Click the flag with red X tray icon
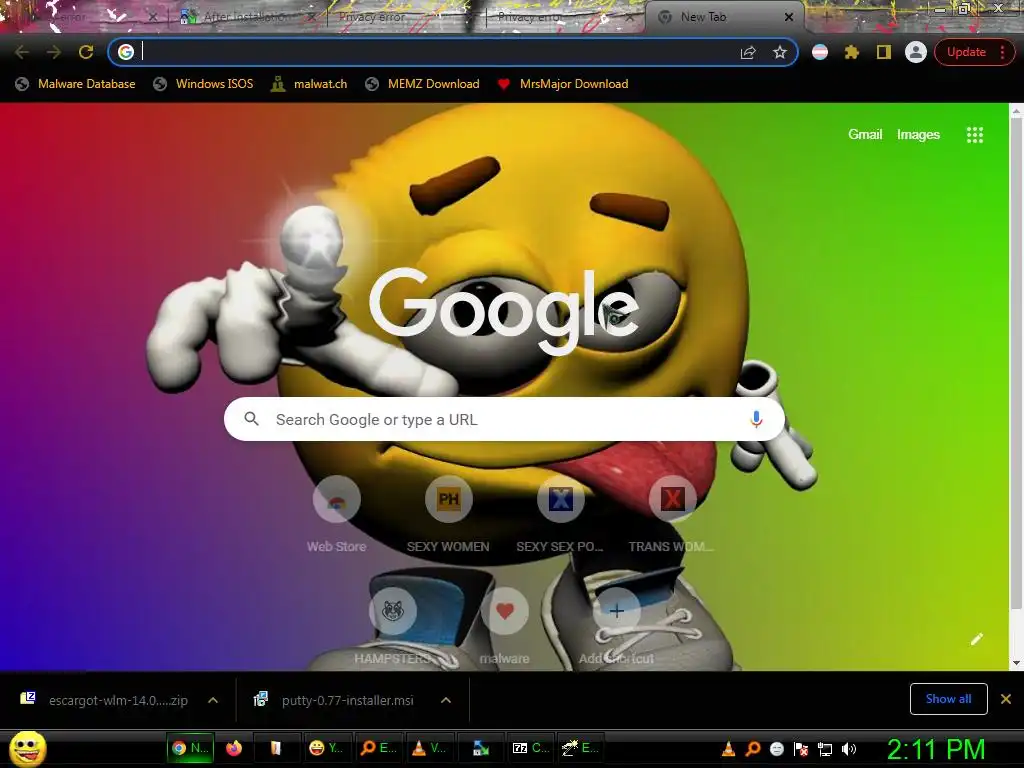Image resolution: width=1024 pixels, height=768 pixels. (x=801, y=749)
